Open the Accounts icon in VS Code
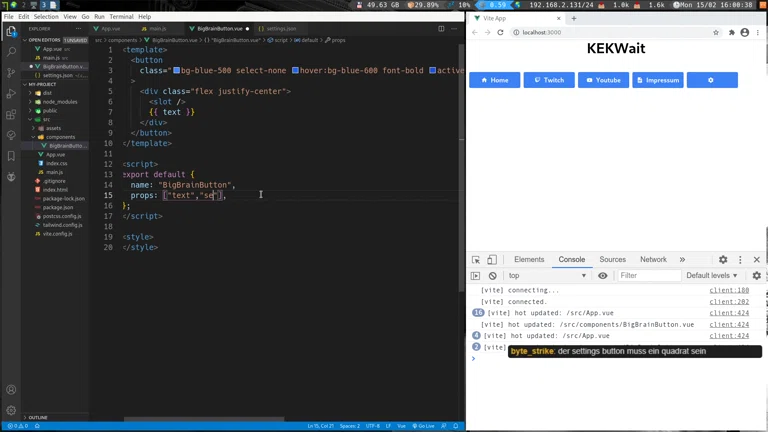 pos(11,390)
